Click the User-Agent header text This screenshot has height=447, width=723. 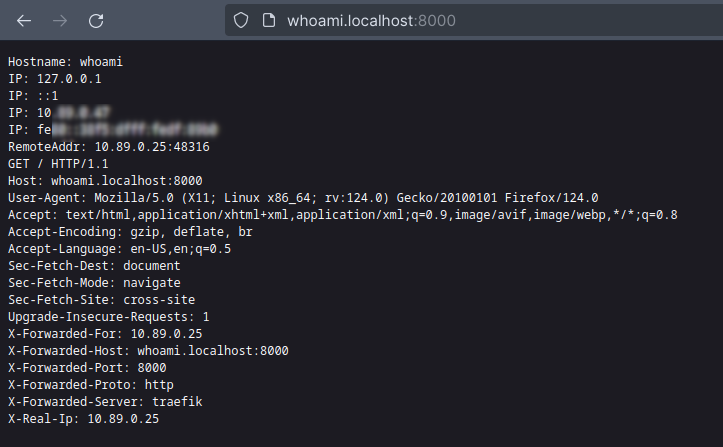point(303,198)
